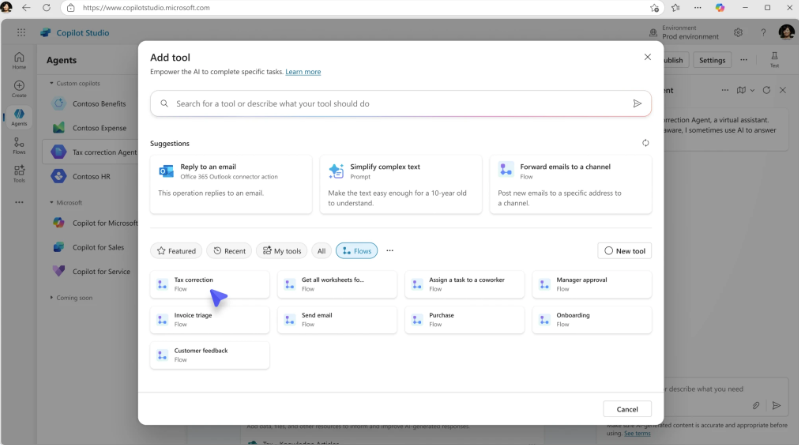Open the Copilot for Service agent
The width and height of the screenshot is (799, 445).
coord(91,271)
